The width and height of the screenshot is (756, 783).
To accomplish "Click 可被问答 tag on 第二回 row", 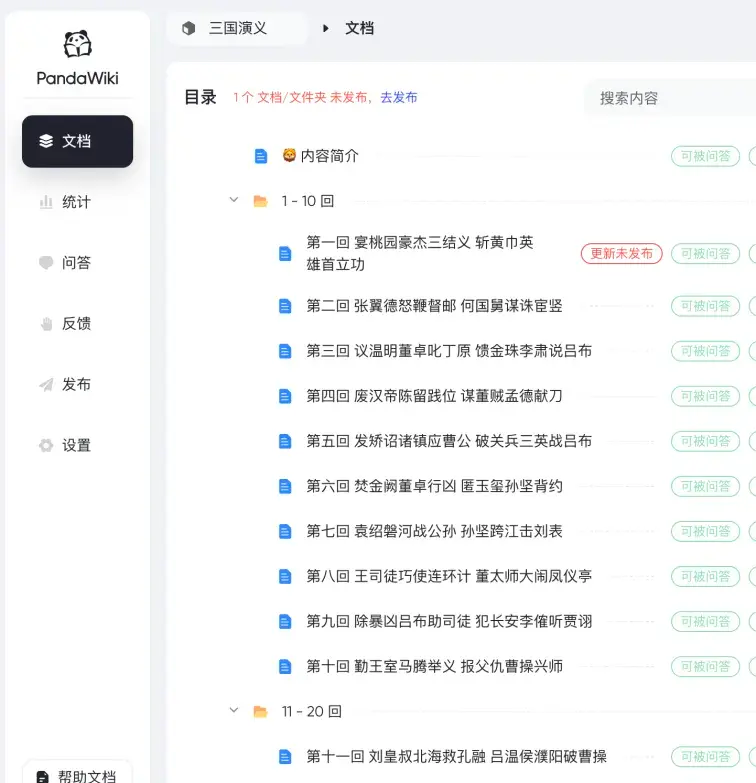I will point(705,306).
